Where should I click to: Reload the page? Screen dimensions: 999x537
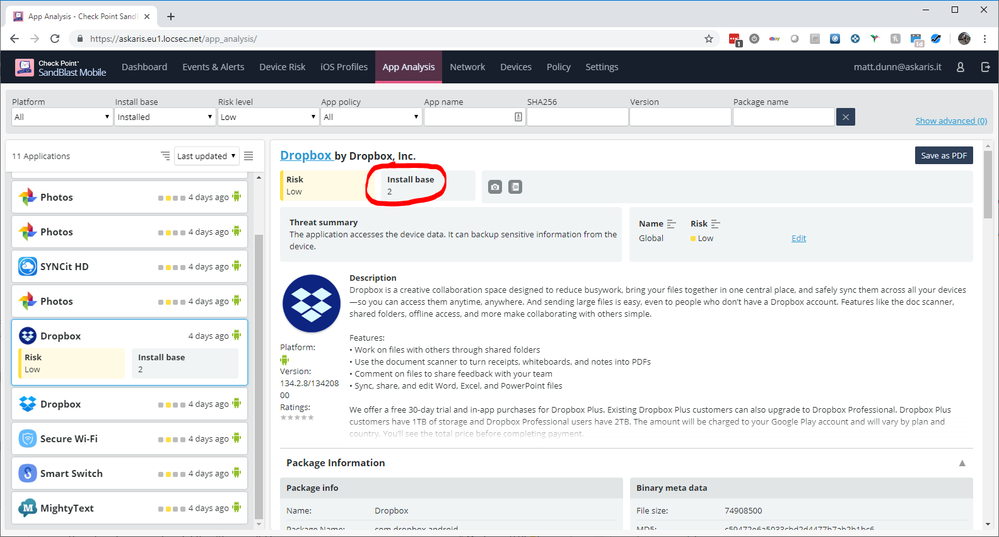[x=55, y=39]
